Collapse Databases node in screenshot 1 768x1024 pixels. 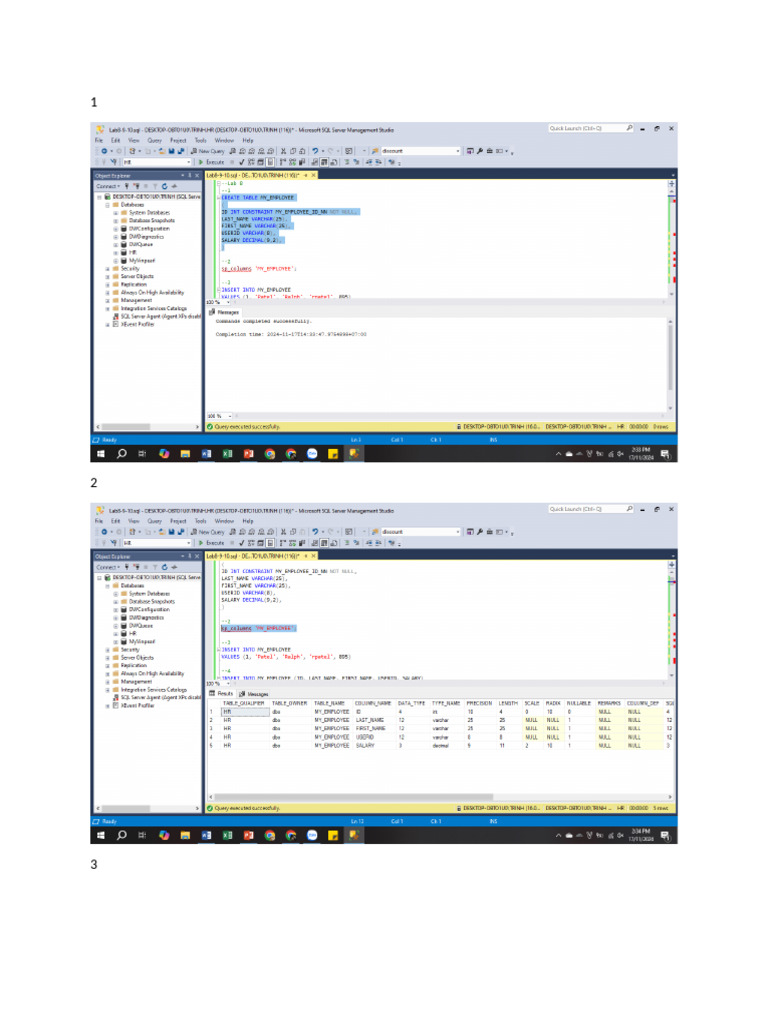click(x=108, y=204)
